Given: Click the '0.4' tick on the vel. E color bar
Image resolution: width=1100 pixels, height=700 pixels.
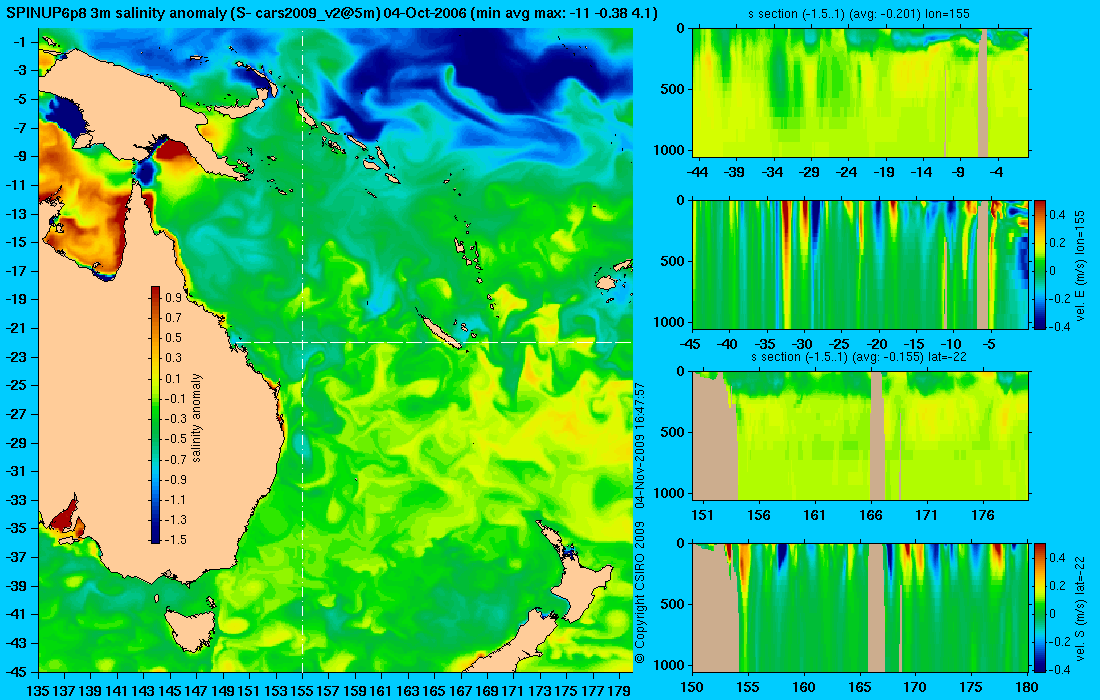Looking at the screenshot, I should click(x=1057, y=214).
